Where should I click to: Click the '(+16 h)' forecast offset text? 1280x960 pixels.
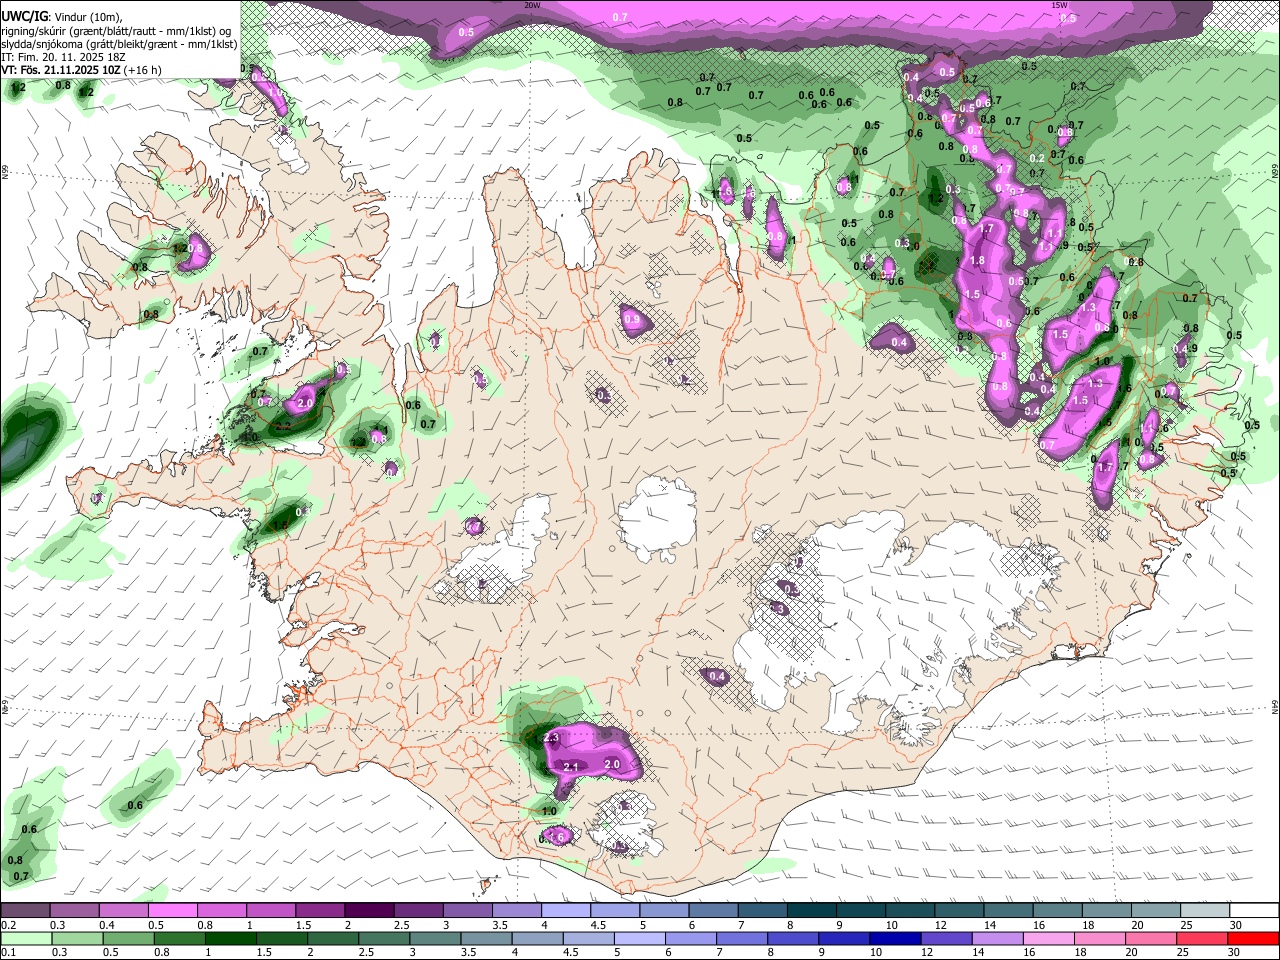(143, 70)
